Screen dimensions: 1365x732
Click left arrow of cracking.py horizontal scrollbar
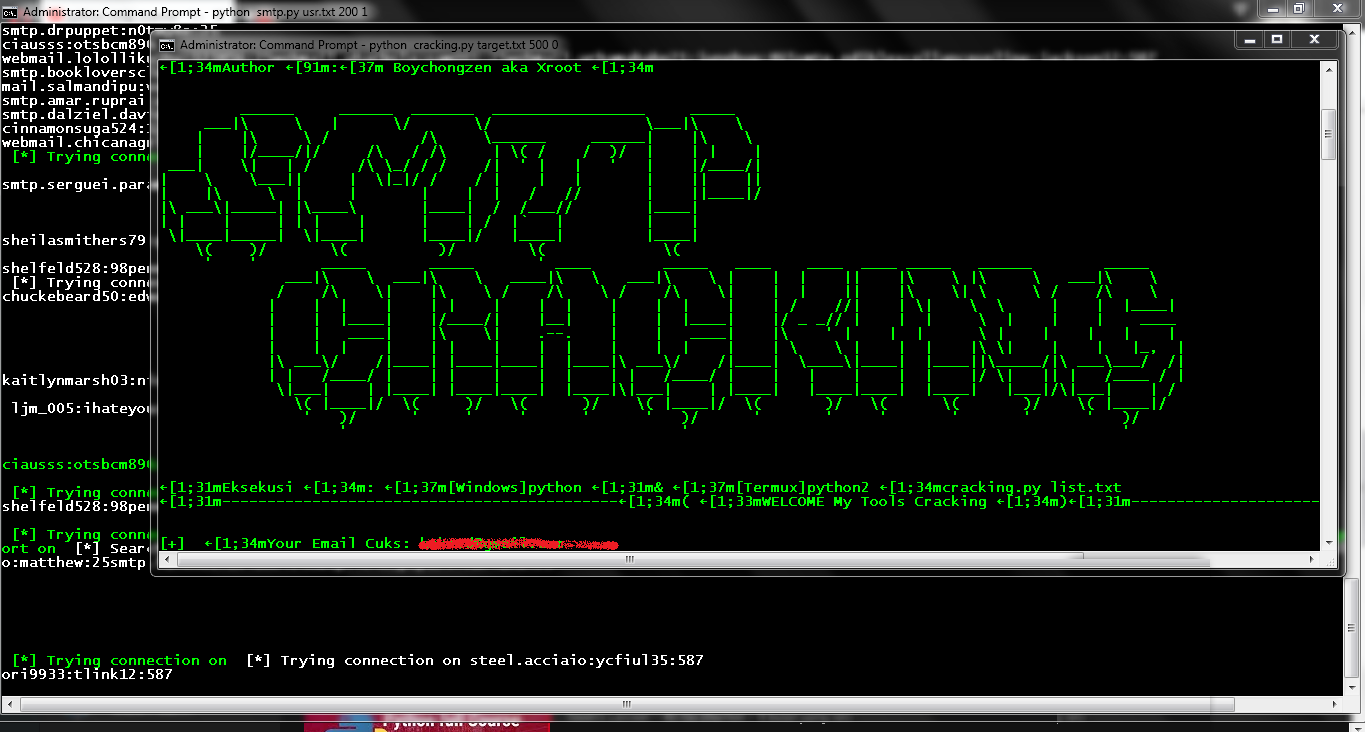(168, 560)
